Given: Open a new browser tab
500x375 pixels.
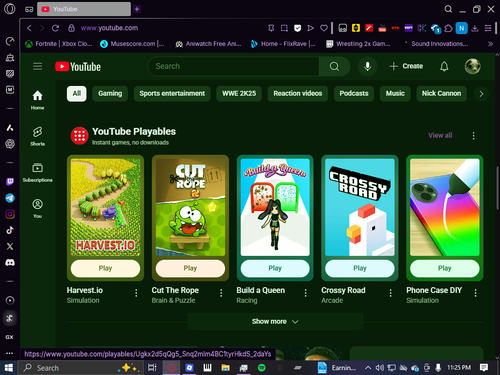Looking at the screenshot, I should click(137, 9).
